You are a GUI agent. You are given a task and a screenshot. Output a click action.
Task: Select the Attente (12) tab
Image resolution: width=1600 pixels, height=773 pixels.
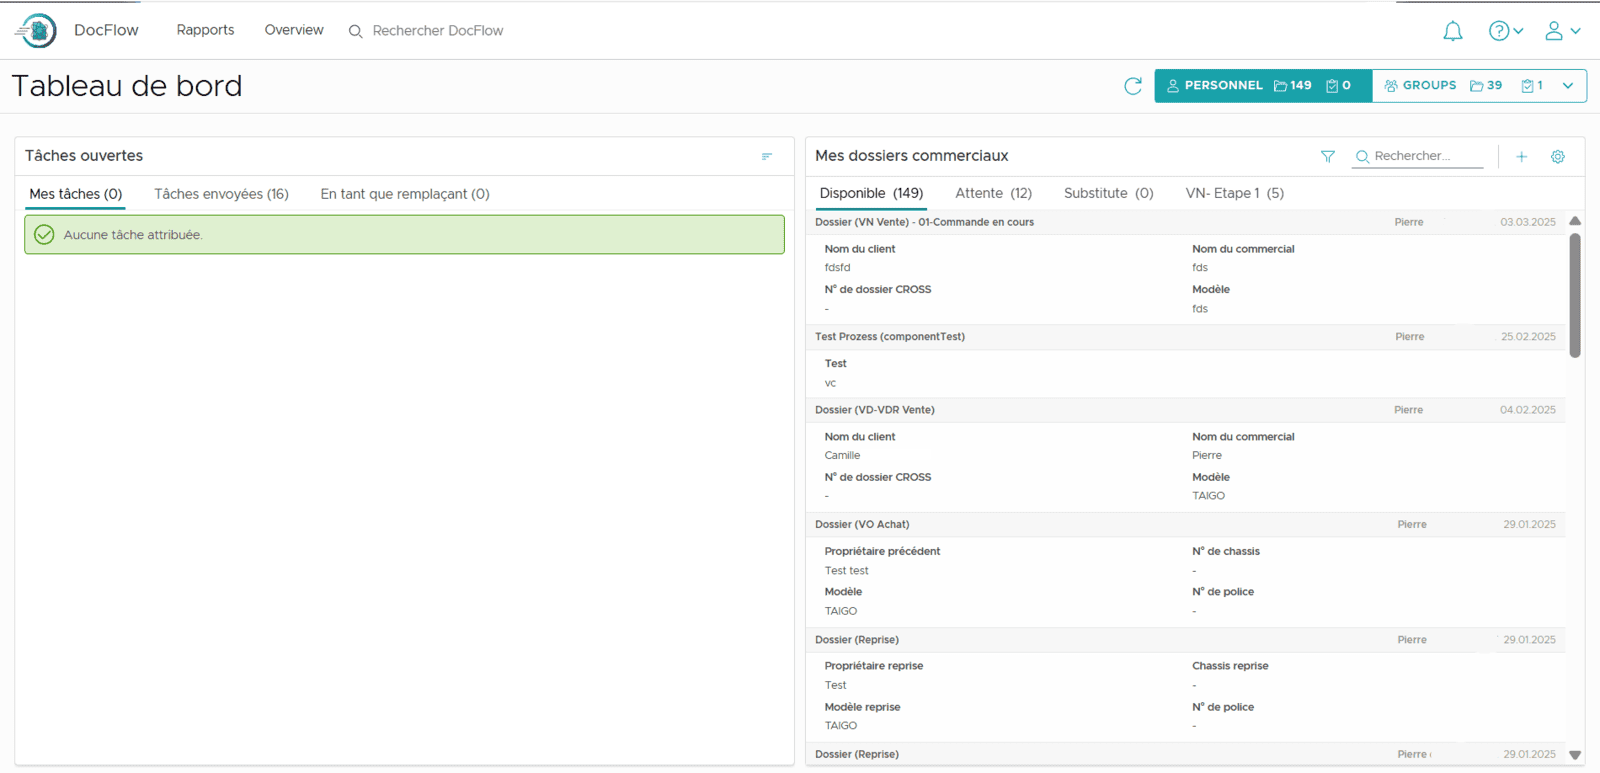pos(993,193)
